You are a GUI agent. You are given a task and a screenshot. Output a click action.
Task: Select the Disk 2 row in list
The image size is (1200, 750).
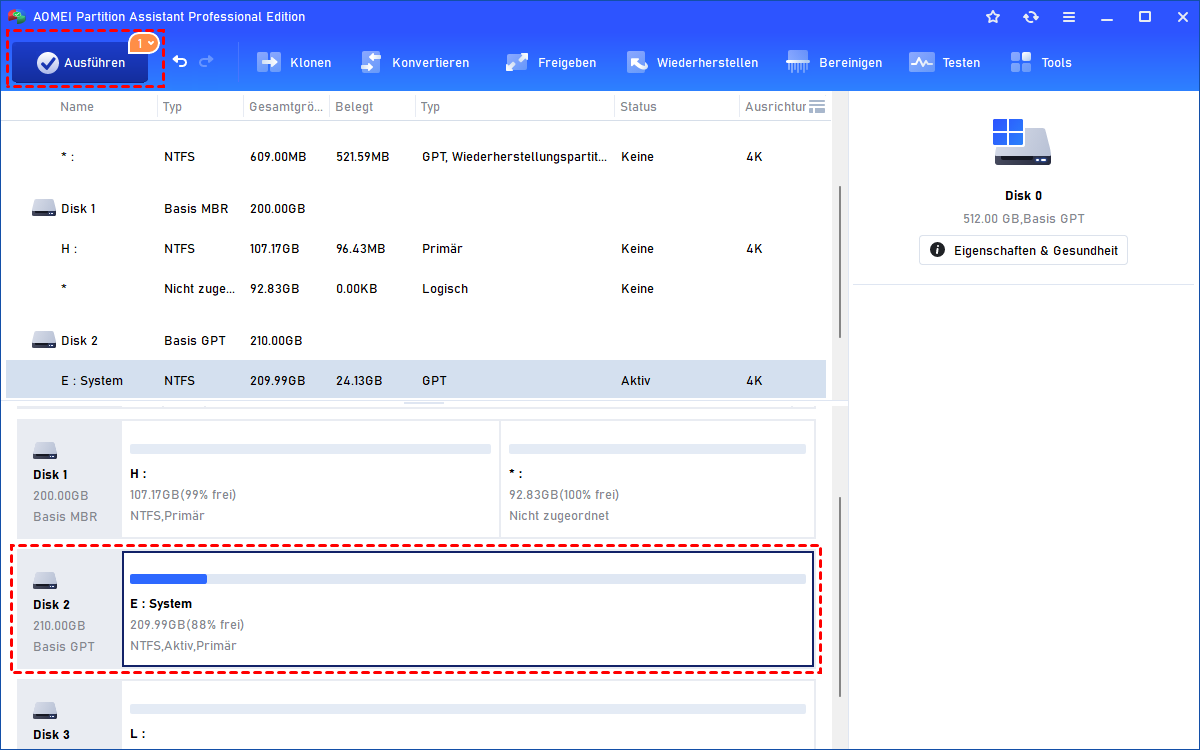coord(416,341)
